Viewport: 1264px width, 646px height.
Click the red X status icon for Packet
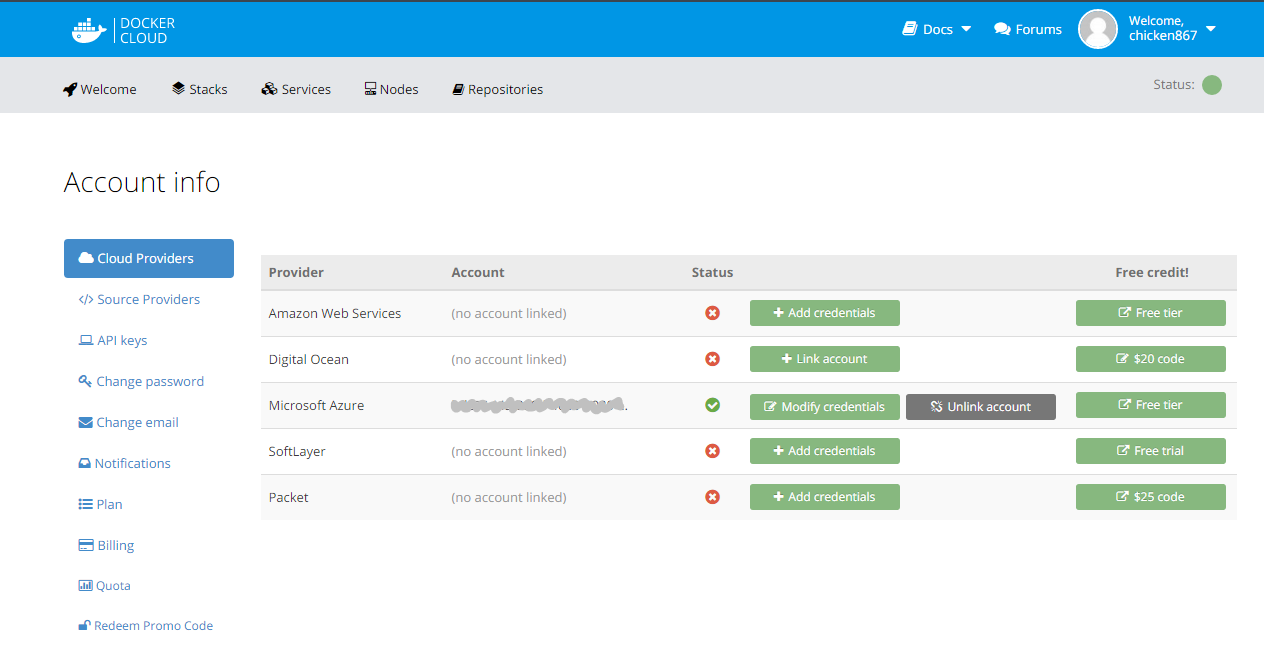point(712,497)
